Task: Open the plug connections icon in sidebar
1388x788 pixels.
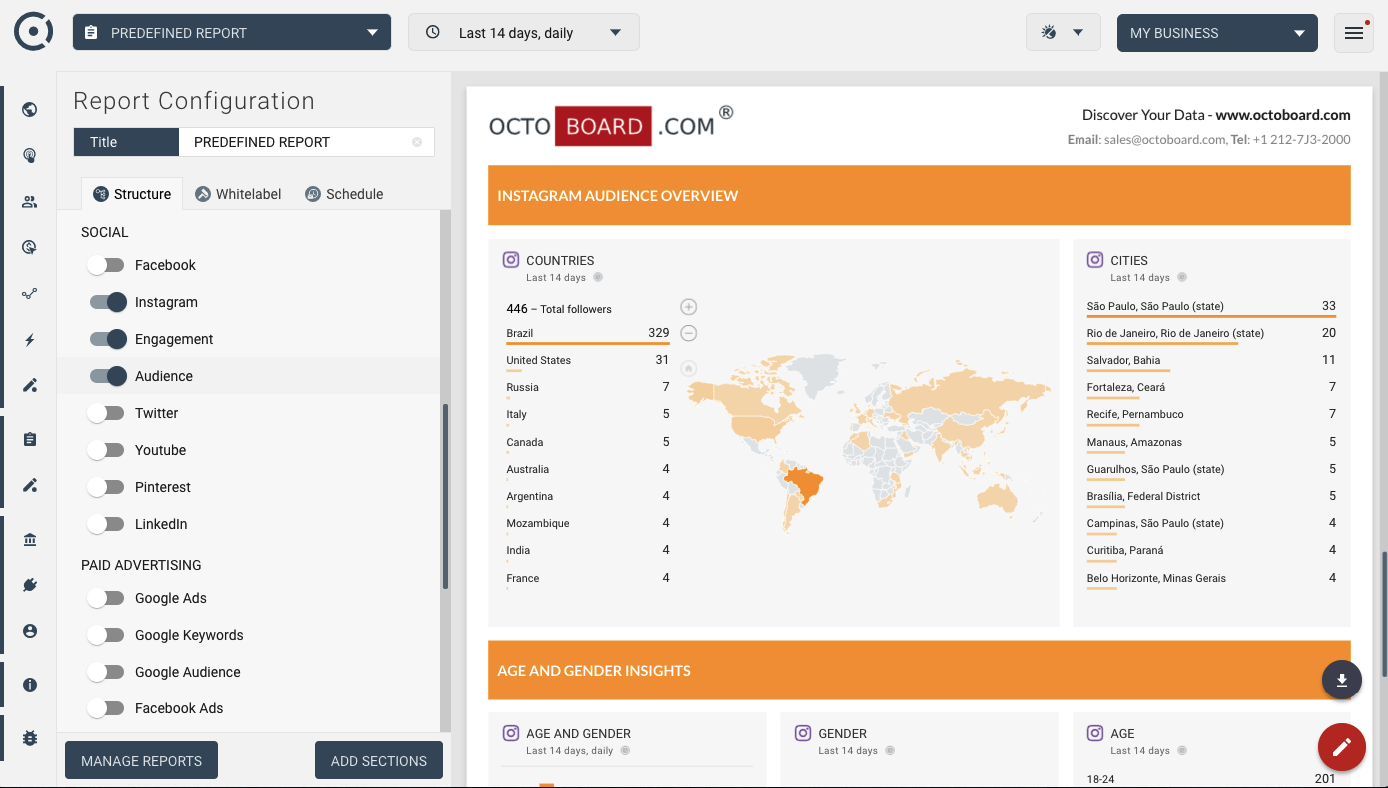Action: [x=30, y=585]
